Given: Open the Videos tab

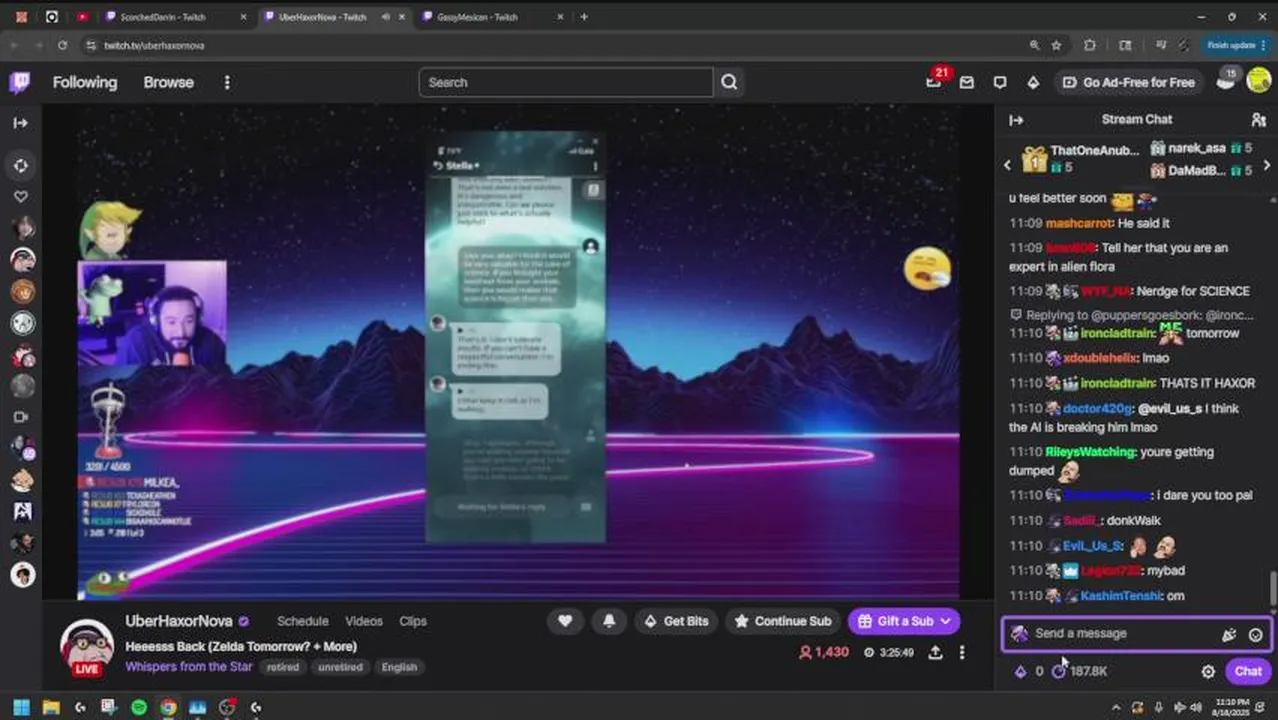Looking at the screenshot, I should tap(364, 621).
